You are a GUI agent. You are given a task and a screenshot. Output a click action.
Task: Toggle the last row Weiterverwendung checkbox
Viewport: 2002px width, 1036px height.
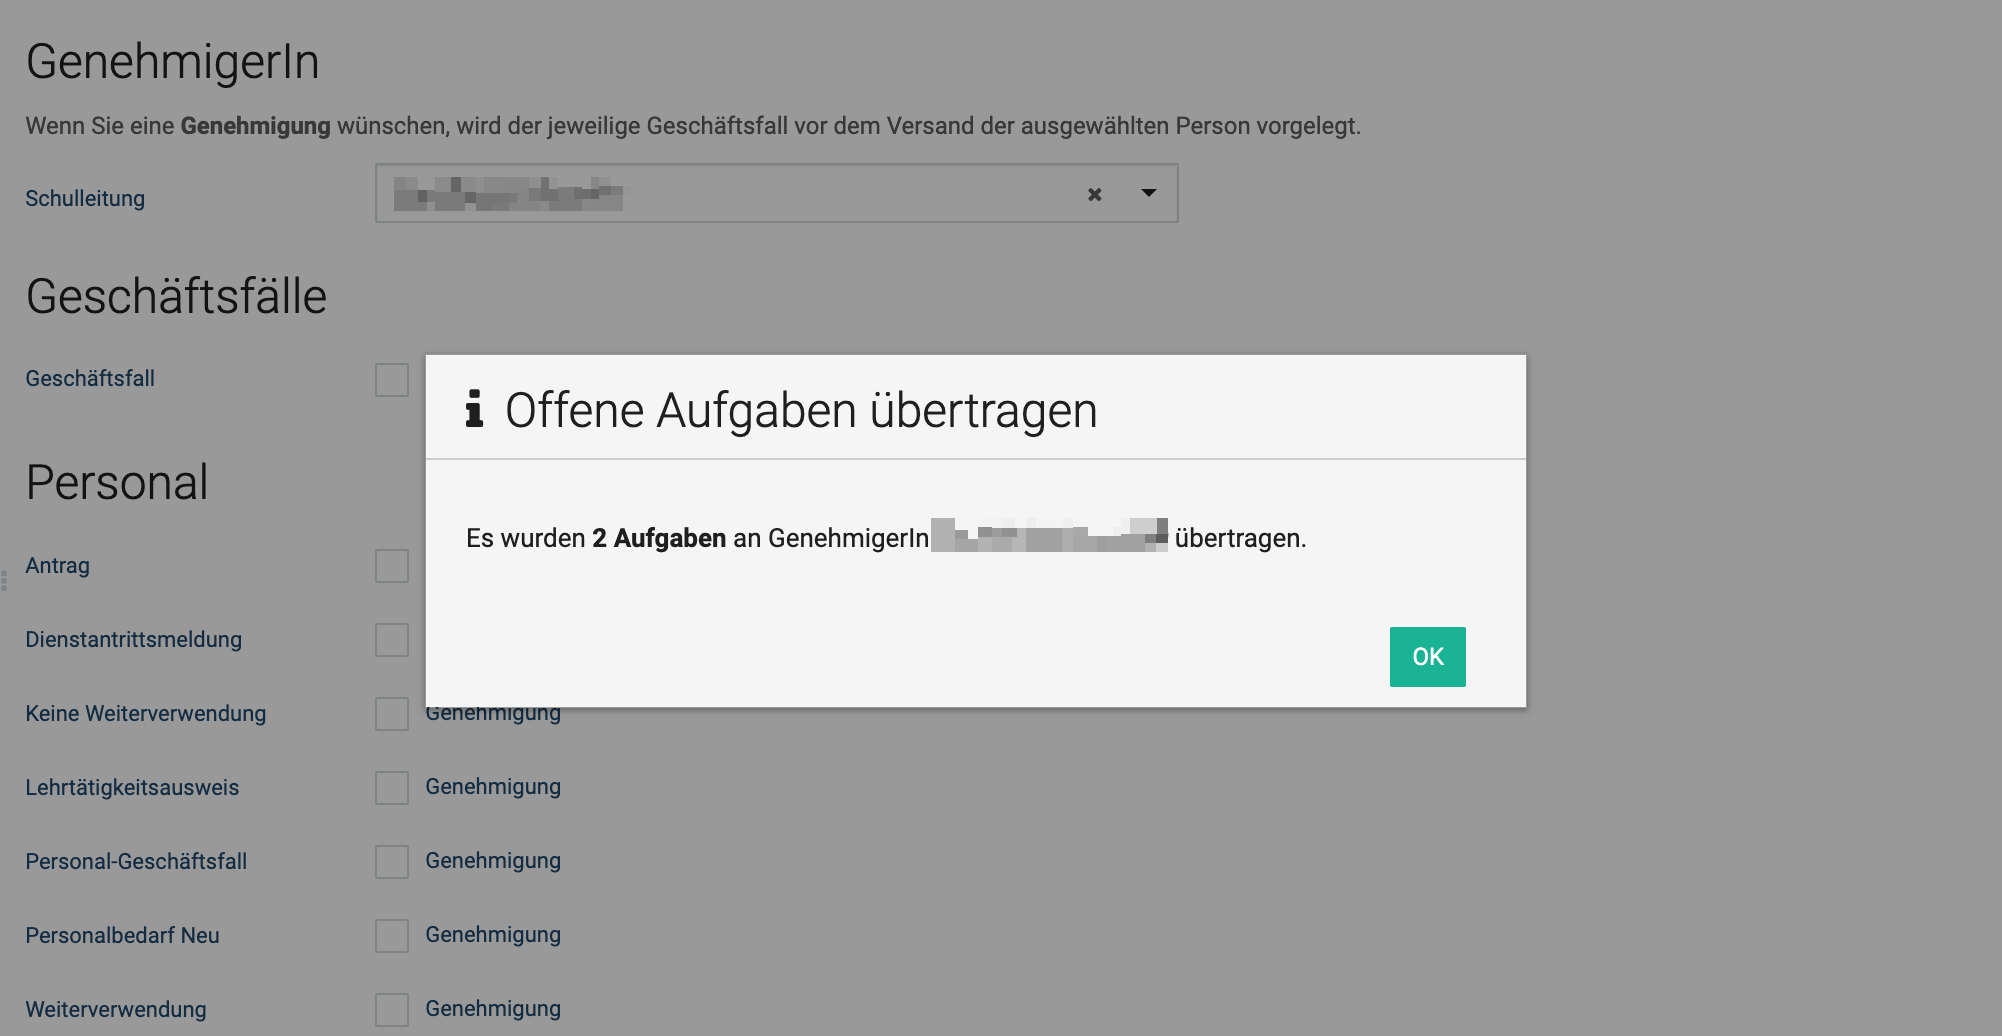click(x=392, y=1010)
